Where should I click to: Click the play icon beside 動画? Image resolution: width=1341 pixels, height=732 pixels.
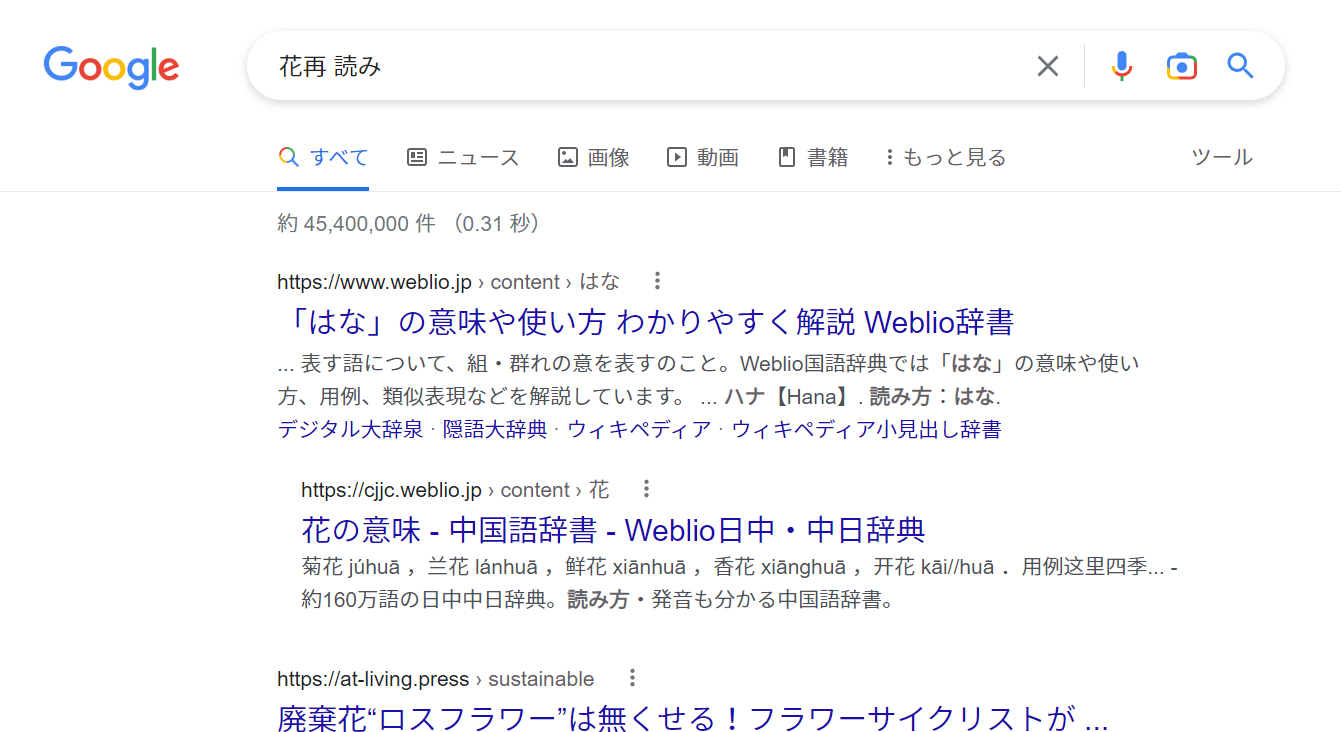(x=677, y=157)
